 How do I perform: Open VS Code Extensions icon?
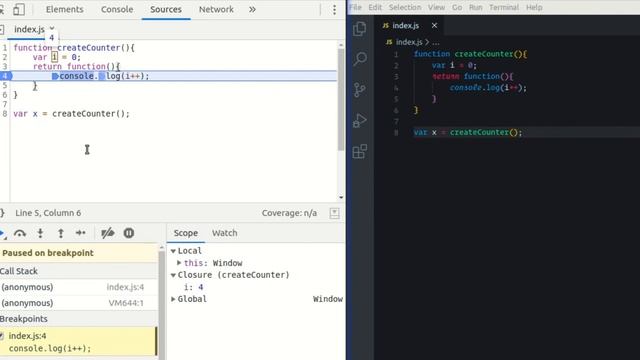[x=360, y=151]
